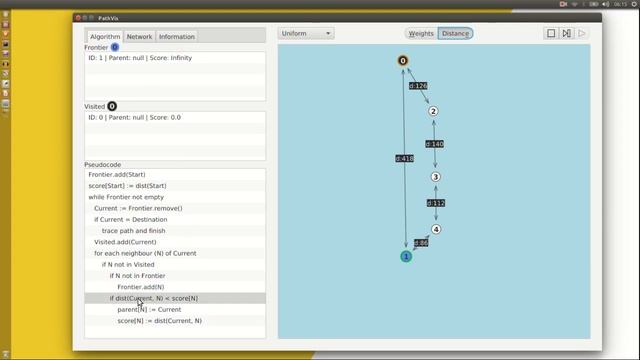The width and height of the screenshot is (640, 360).
Task: Click the step-forward playback button
Action: click(x=567, y=33)
